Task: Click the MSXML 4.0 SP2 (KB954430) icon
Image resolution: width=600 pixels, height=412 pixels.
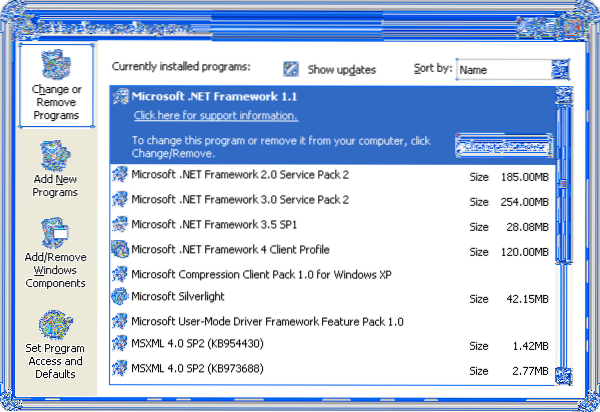Action: tap(121, 345)
